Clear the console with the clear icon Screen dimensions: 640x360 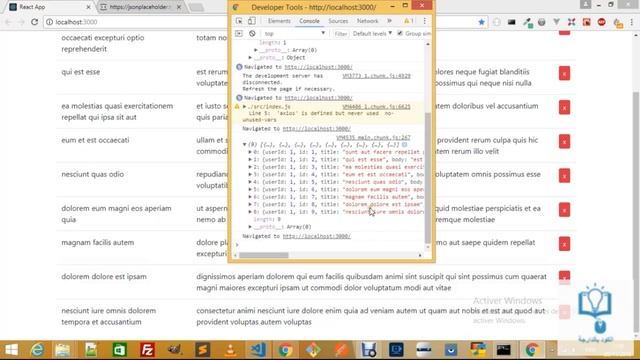[x=252, y=33]
